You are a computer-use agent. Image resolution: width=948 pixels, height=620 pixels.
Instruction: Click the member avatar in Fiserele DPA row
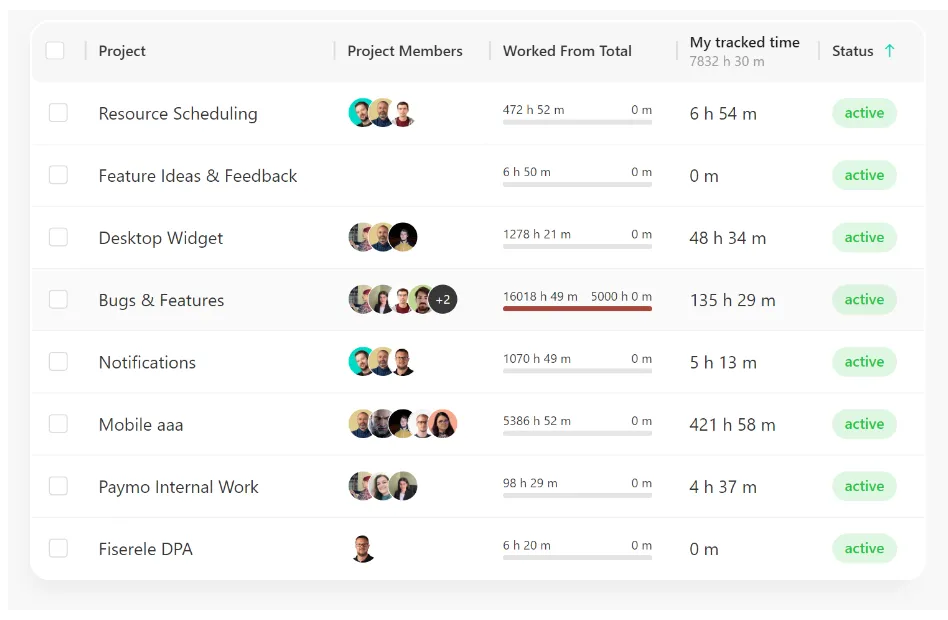(363, 549)
